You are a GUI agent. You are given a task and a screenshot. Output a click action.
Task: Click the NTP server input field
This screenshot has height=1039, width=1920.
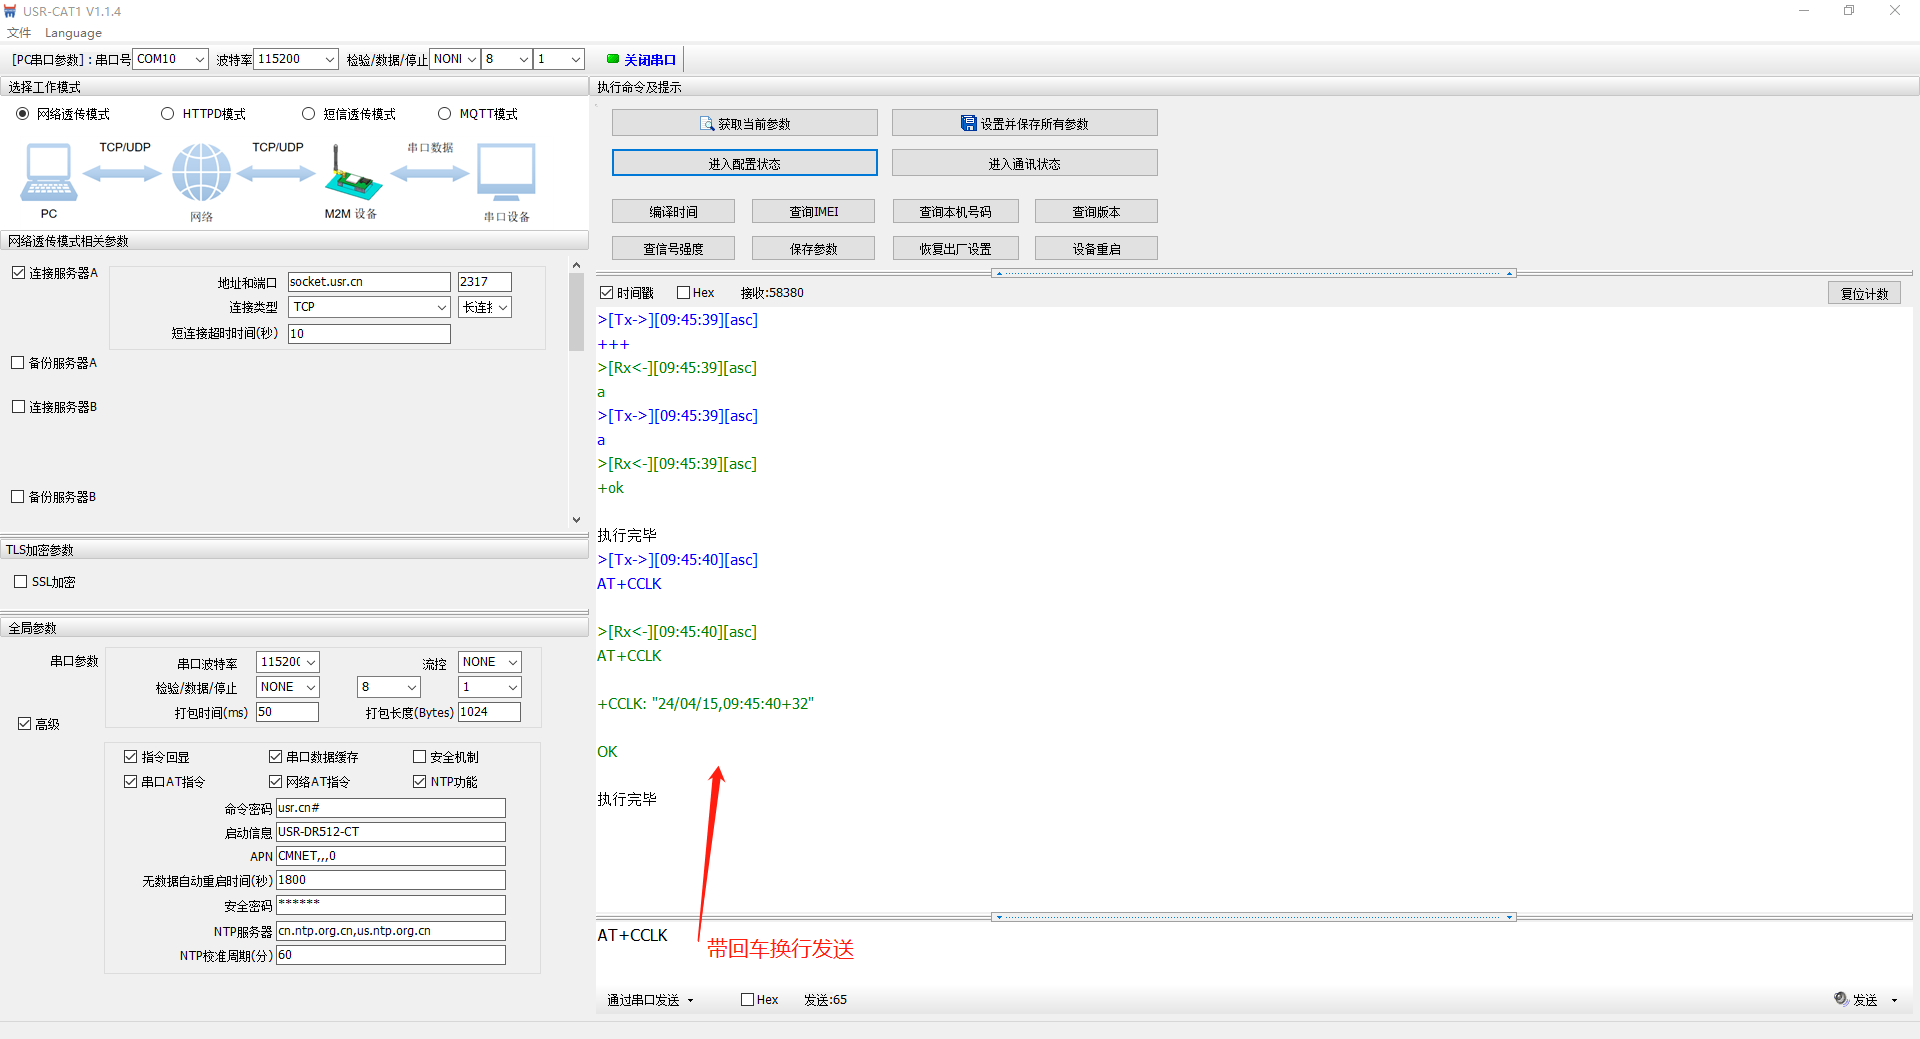[x=390, y=931]
